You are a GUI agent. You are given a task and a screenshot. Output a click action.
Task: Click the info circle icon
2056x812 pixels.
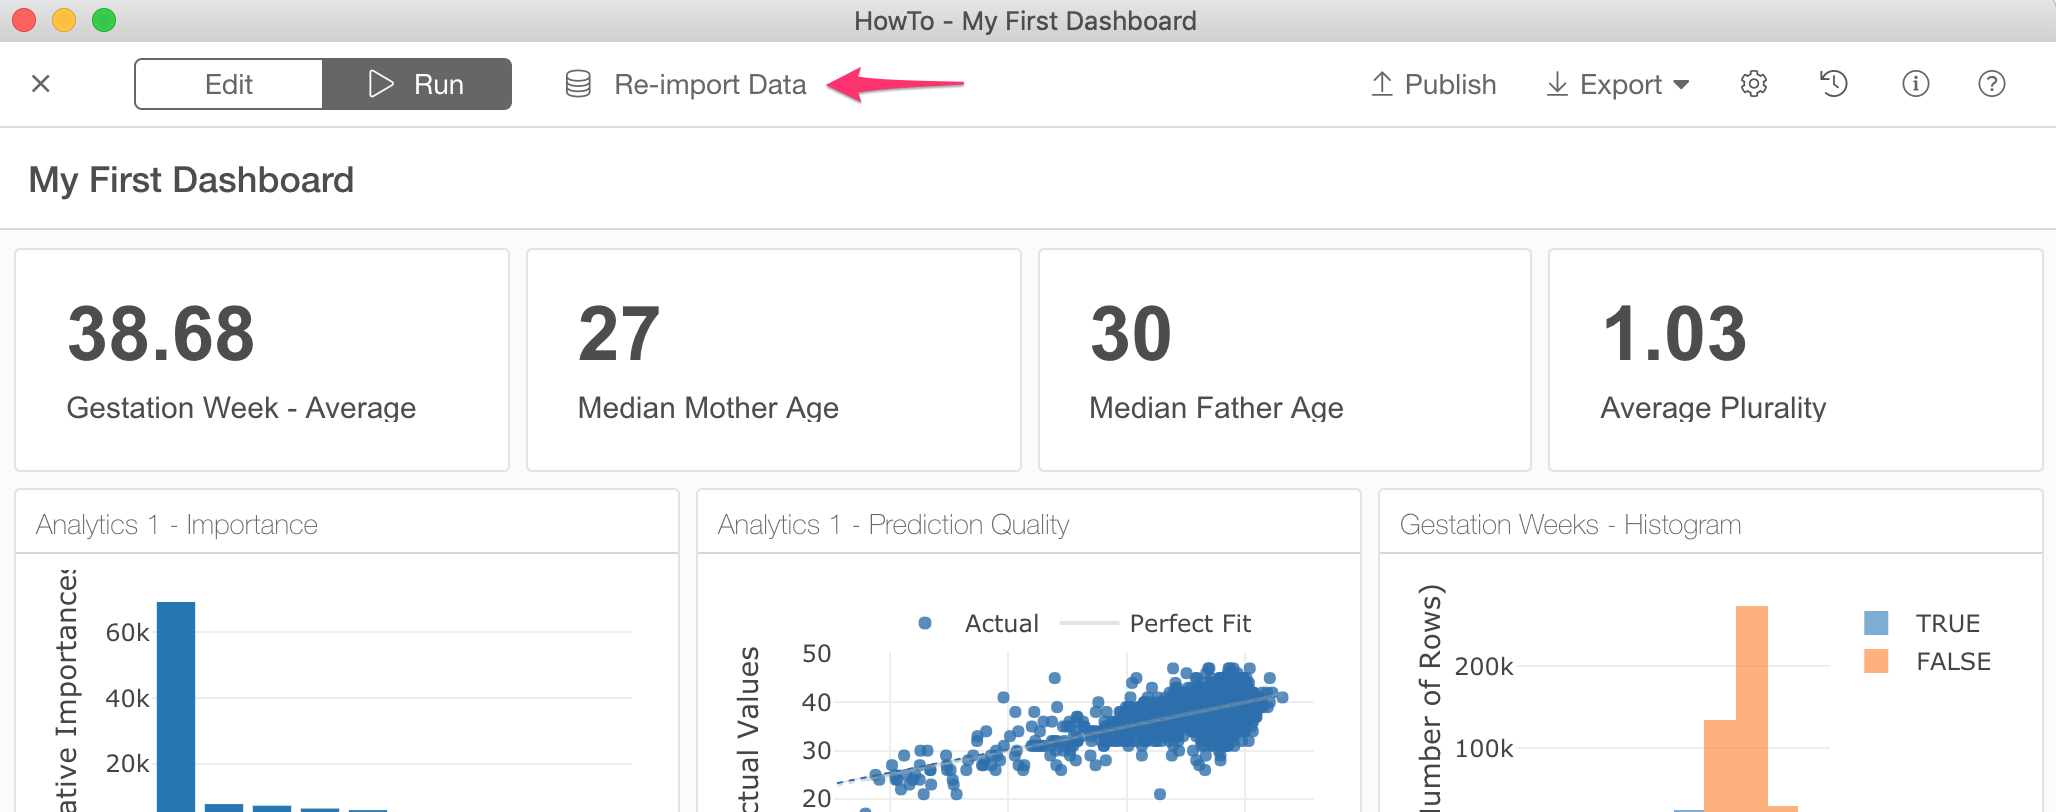coord(1915,84)
